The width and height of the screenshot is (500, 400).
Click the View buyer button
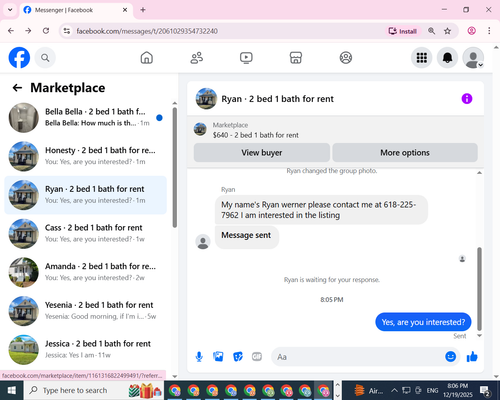[x=262, y=153]
